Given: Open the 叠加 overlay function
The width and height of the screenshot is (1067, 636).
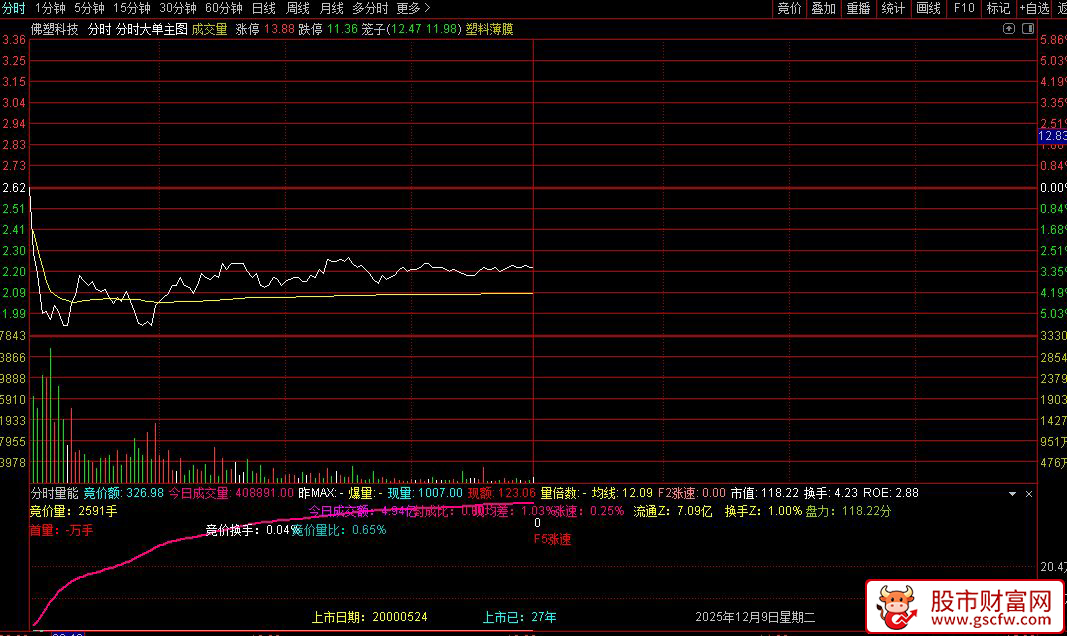Looking at the screenshot, I should 822,8.
